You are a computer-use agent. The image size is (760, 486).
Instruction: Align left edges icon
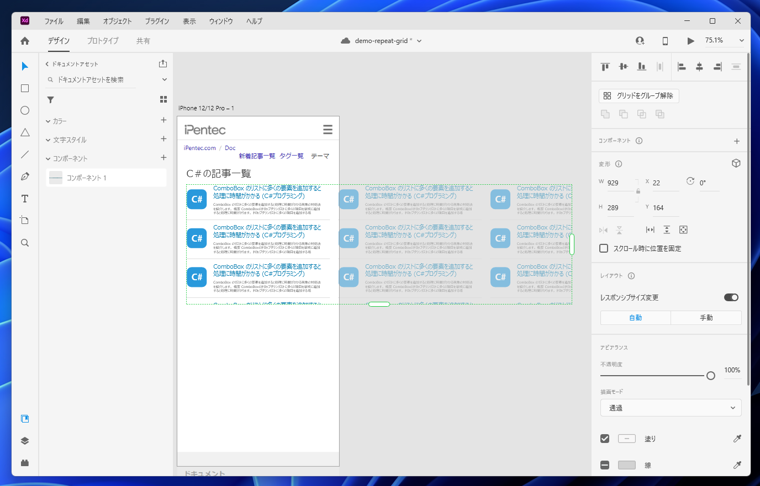click(681, 66)
